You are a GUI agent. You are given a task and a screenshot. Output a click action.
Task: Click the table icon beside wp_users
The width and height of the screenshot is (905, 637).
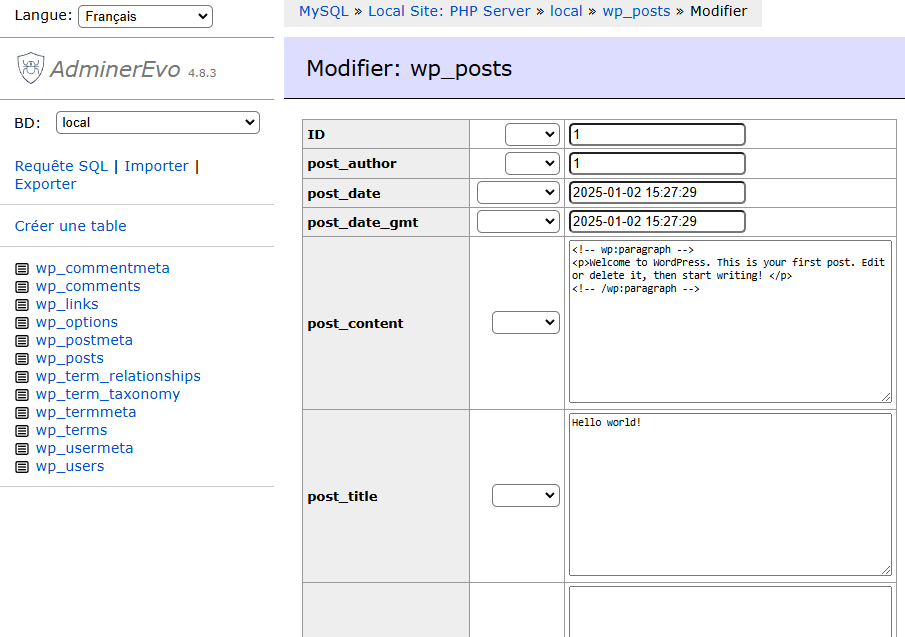coord(22,467)
